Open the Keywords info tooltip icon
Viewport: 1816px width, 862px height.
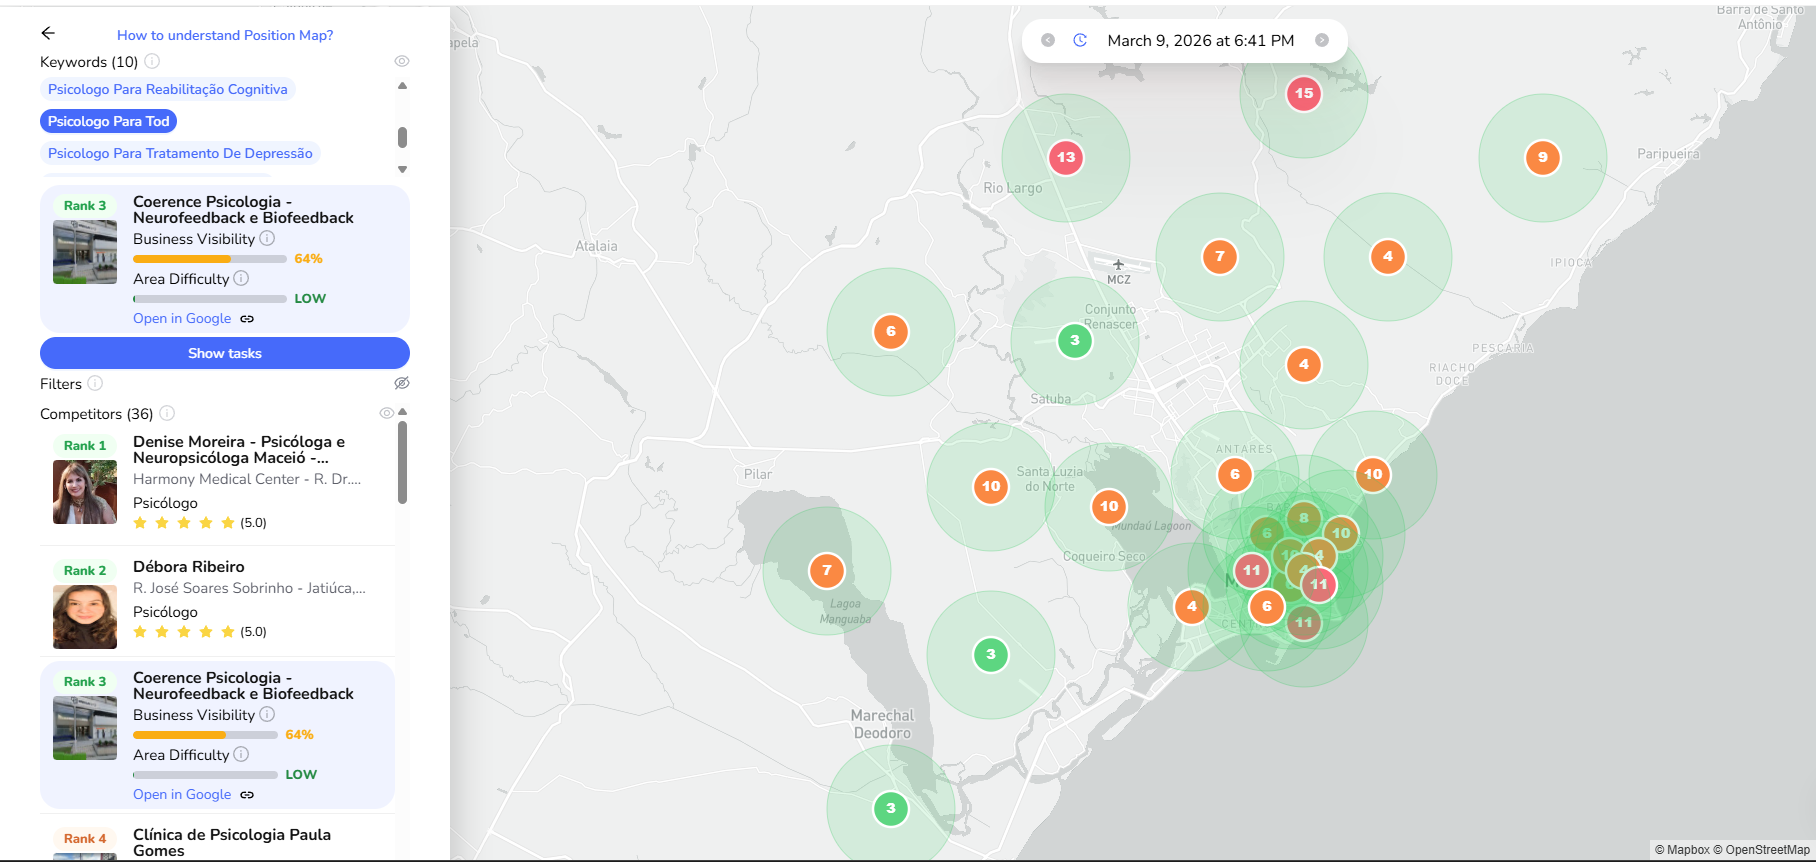point(152,61)
